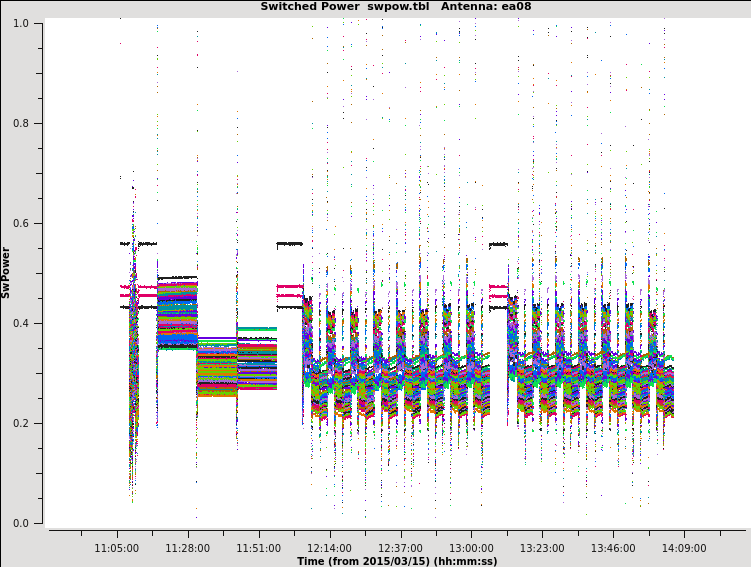
Task: Select the 13:23:00 time tick label
Action: (542, 548)
